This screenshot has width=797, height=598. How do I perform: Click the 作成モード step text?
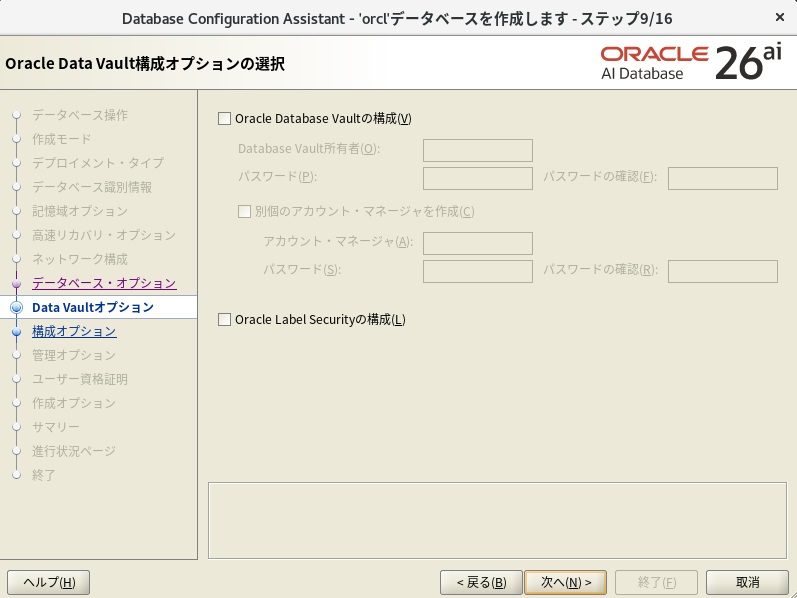point(62,139)
